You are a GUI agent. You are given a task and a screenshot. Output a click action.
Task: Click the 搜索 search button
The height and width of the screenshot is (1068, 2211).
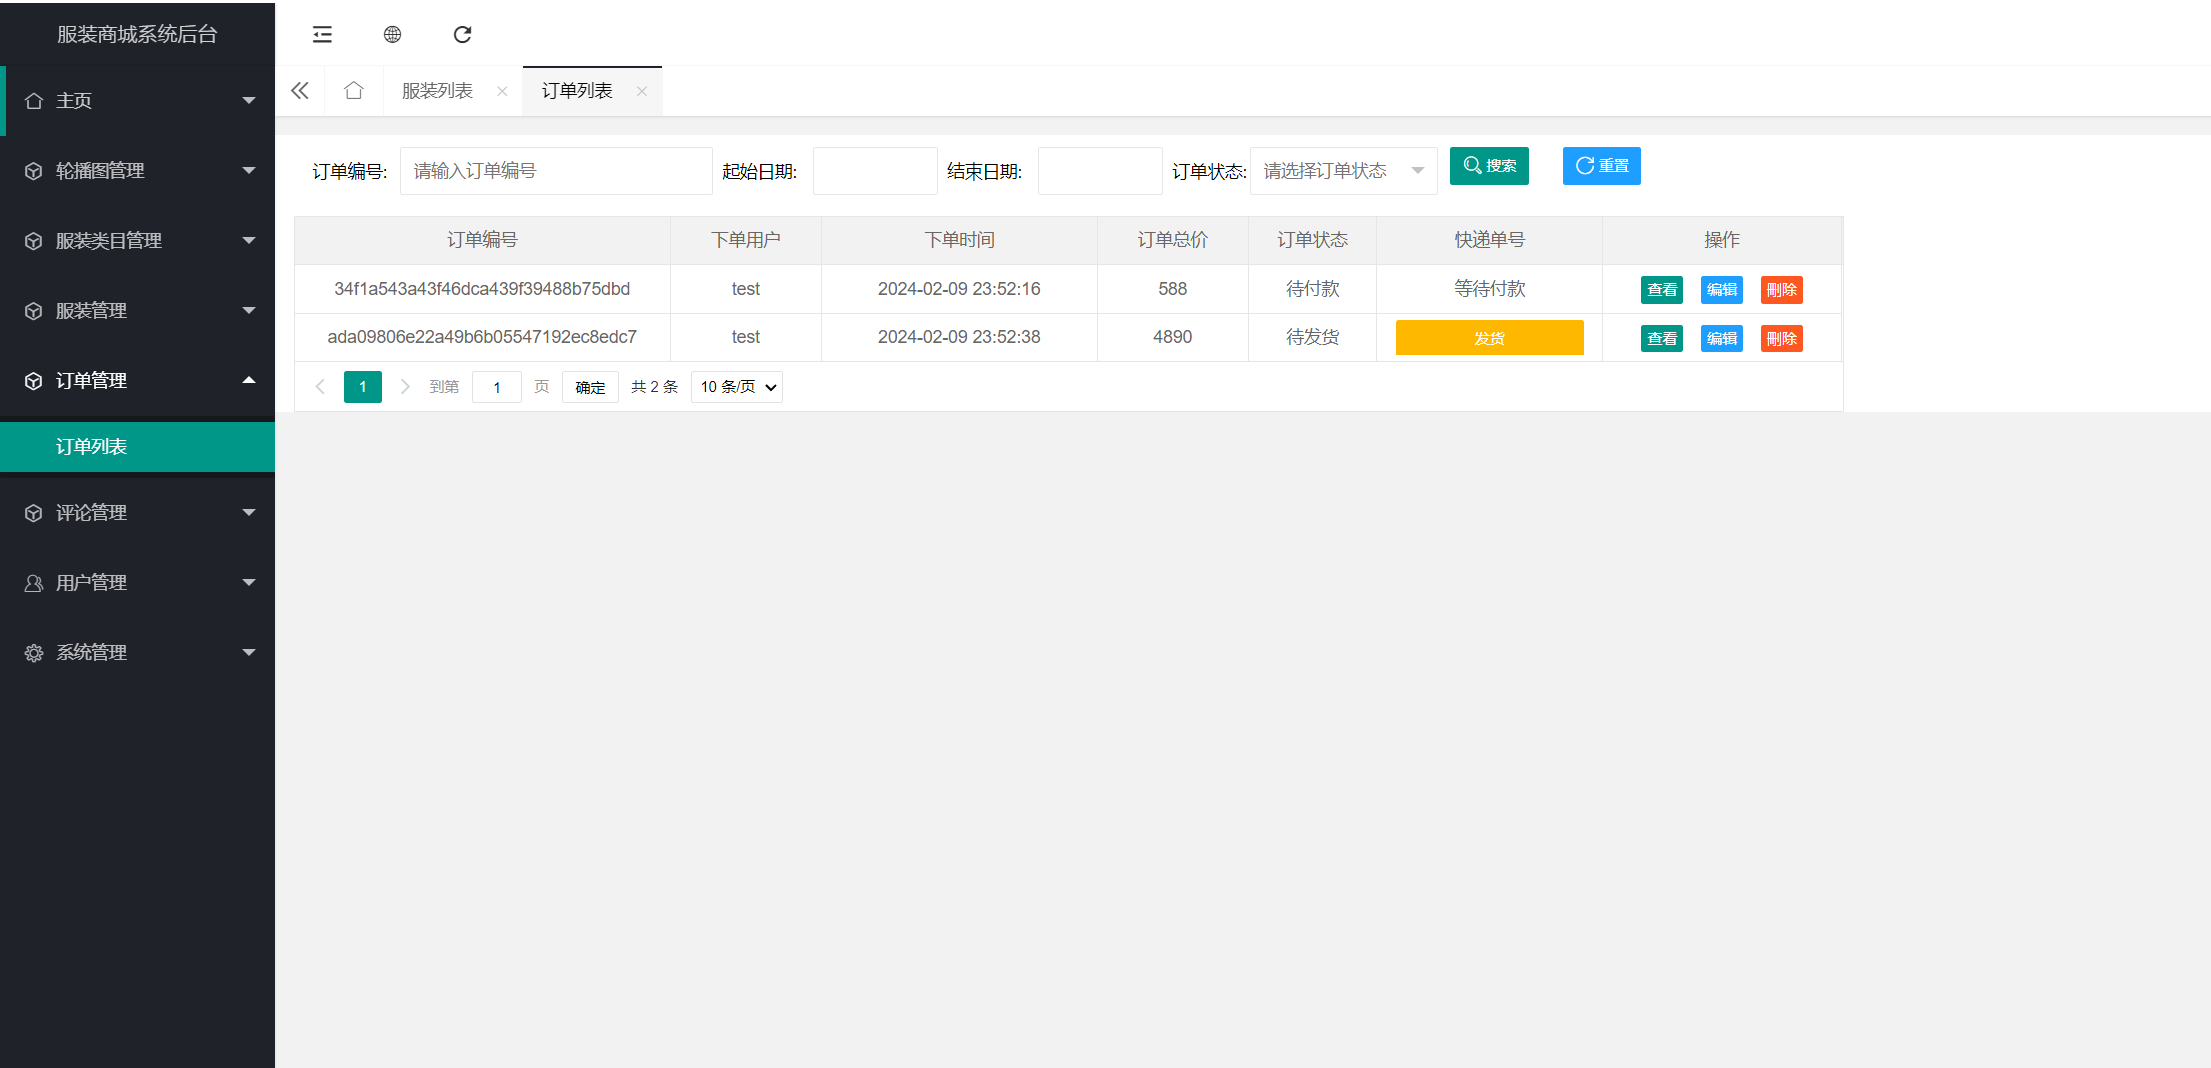1489,166
